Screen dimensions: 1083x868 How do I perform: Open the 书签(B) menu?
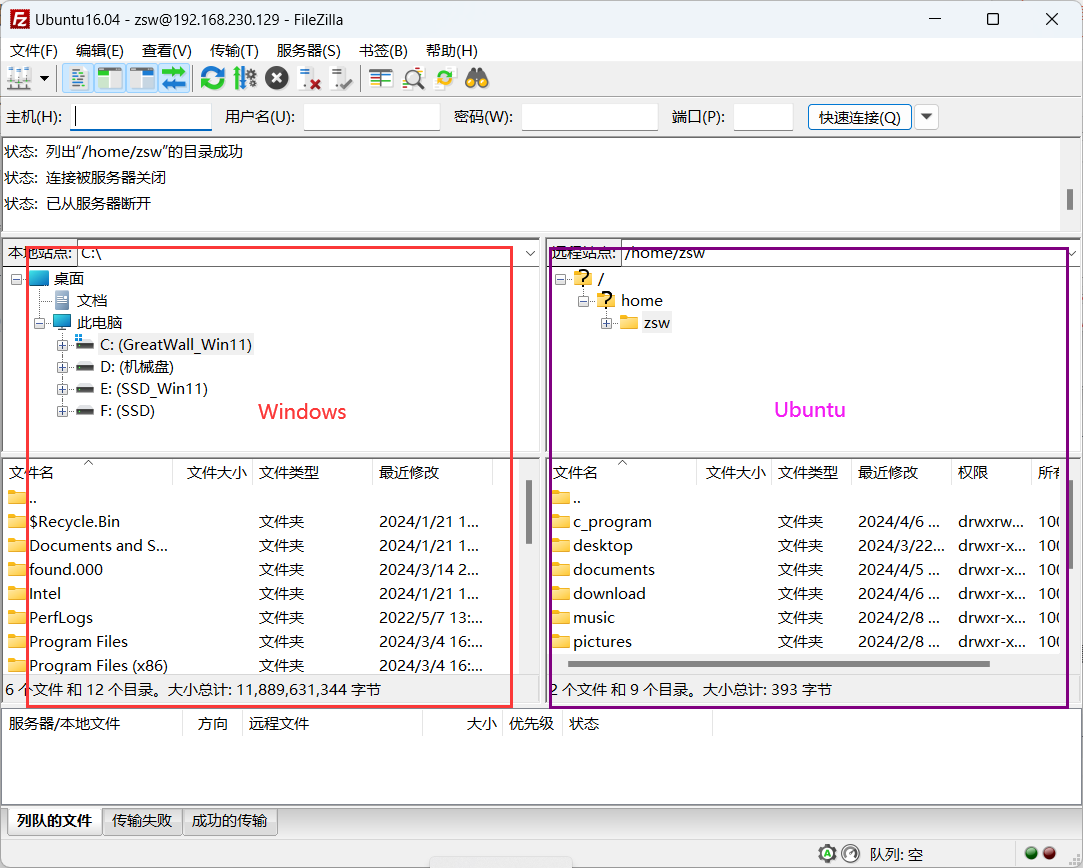click(x=383, y=50)
